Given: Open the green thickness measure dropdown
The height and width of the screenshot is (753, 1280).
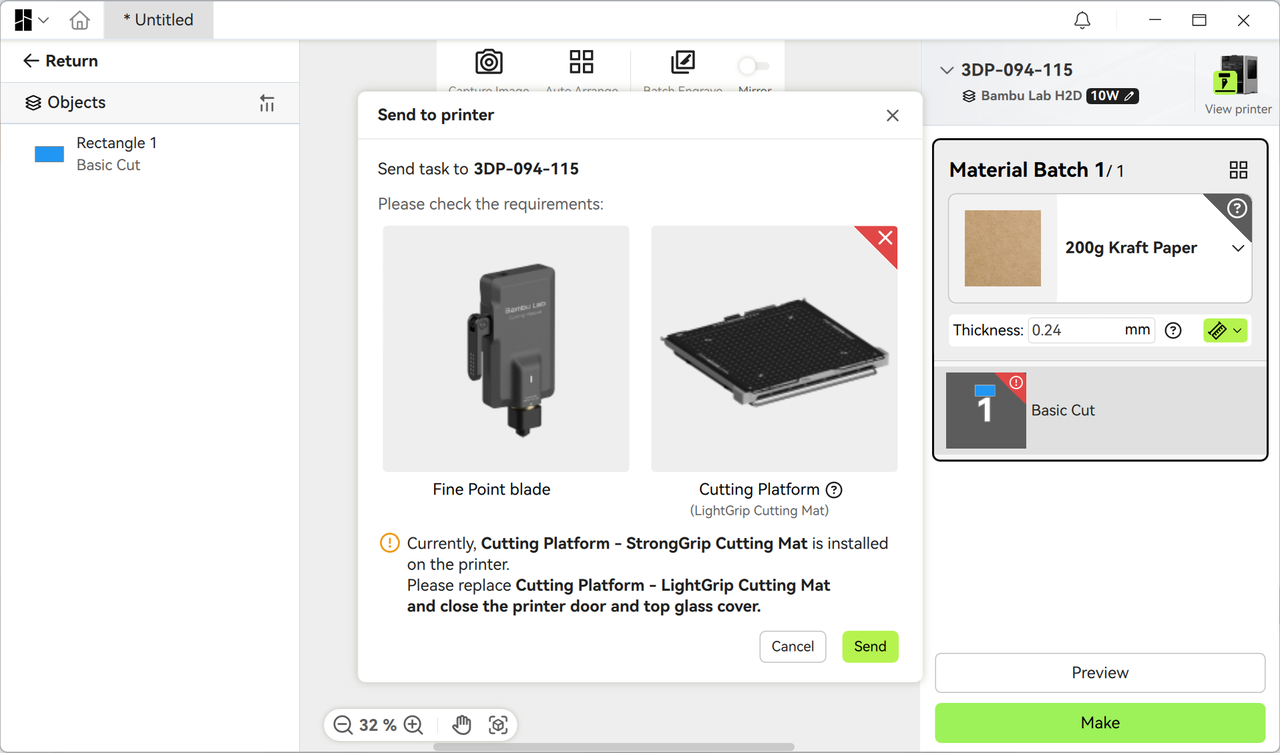Looking at the screenshot, I should coord(1225,330).
